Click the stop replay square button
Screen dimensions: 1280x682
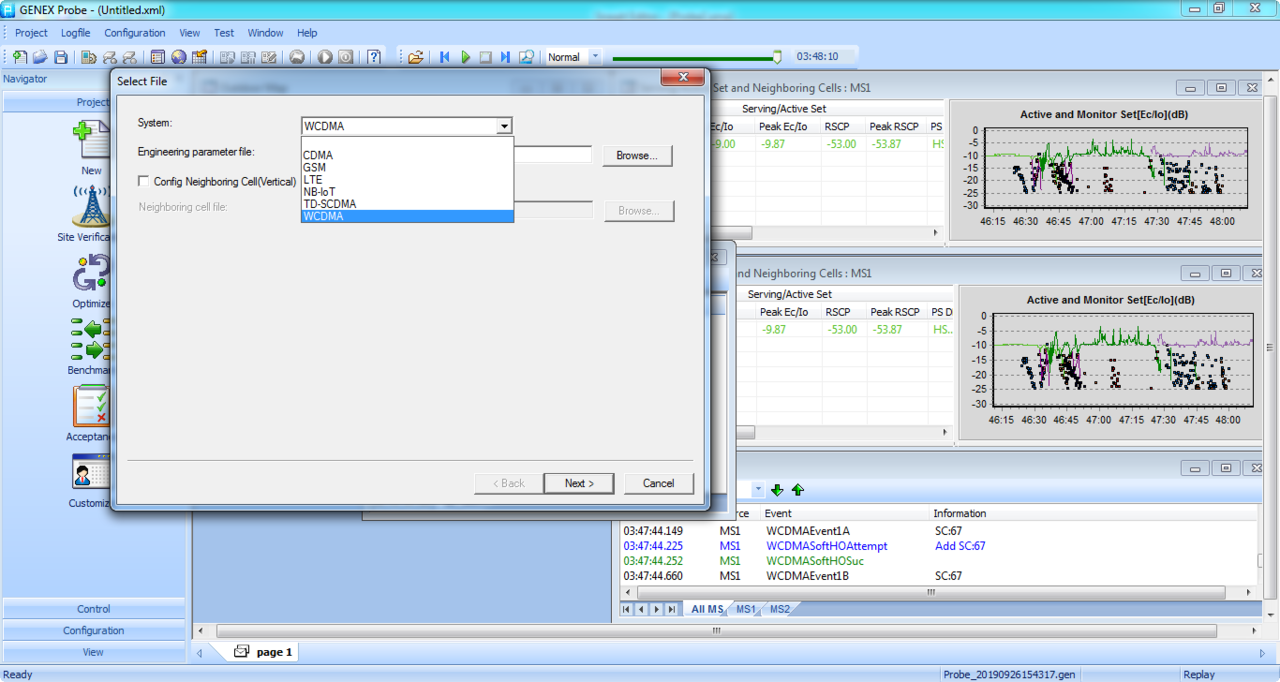485,57
